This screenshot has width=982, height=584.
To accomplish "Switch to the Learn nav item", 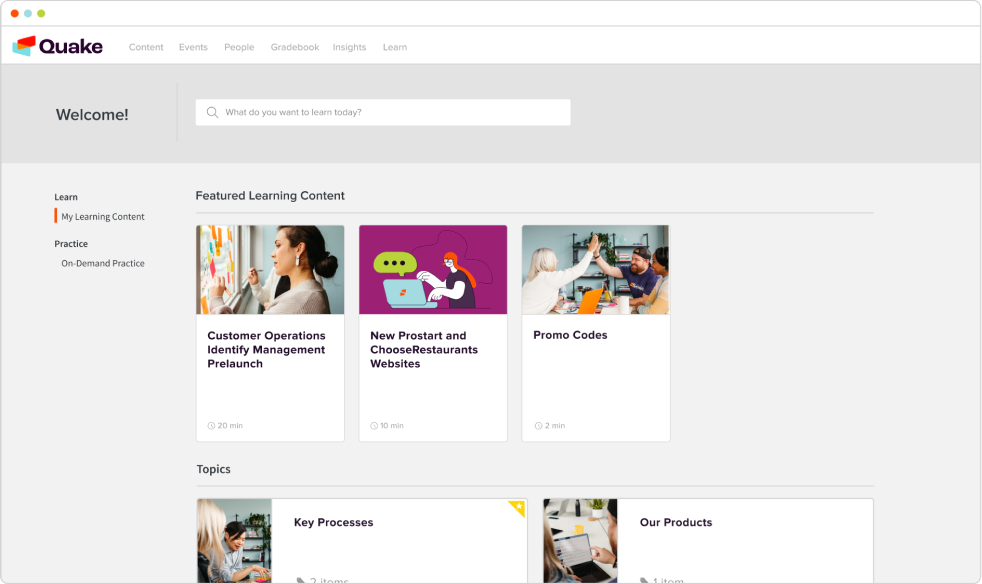I will (x=395, y=47).
